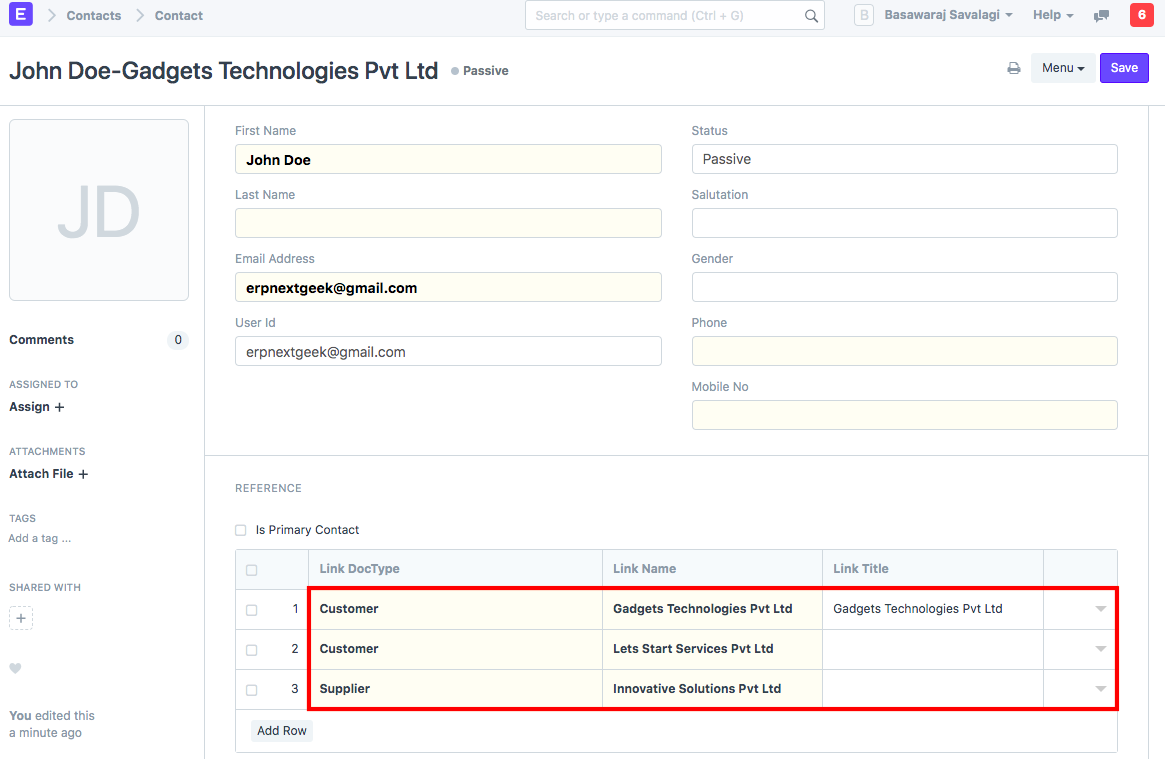
Task: Enable the Is Primary Contact checkbox
Action: (x=241, y=530)
